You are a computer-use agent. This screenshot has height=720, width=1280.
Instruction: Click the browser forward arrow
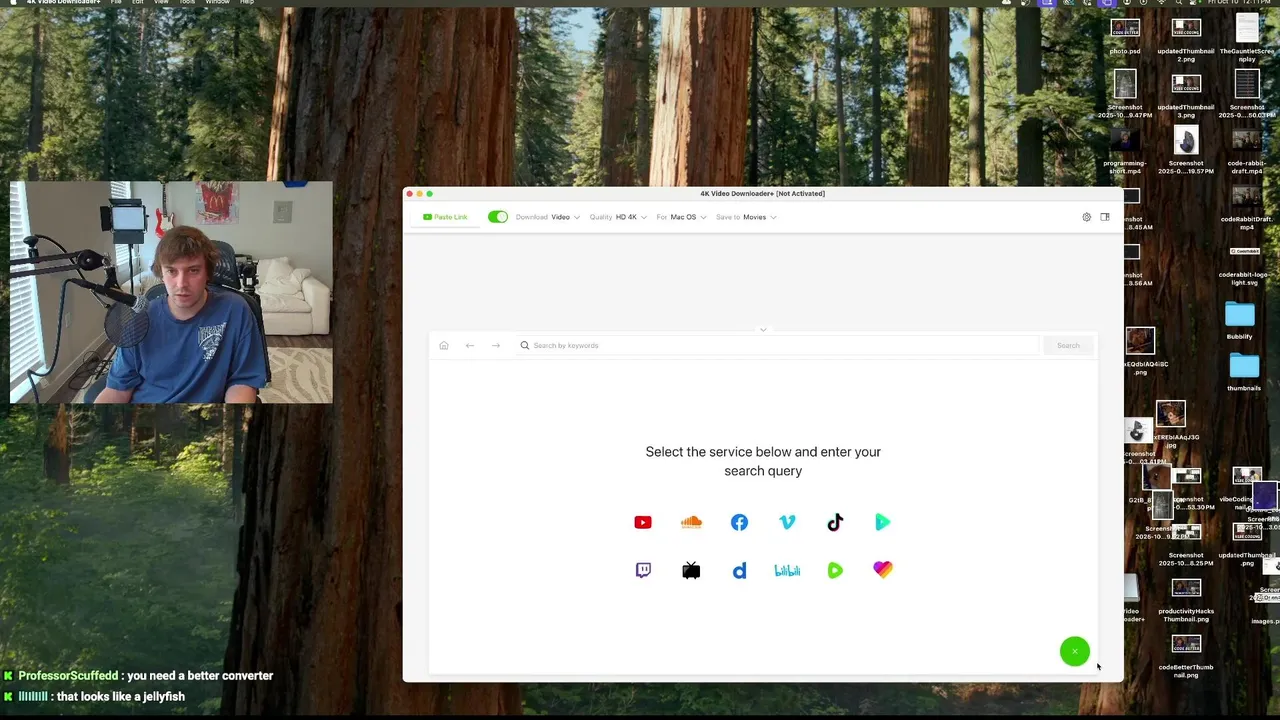pyautogui.click(x=496, y=345)
